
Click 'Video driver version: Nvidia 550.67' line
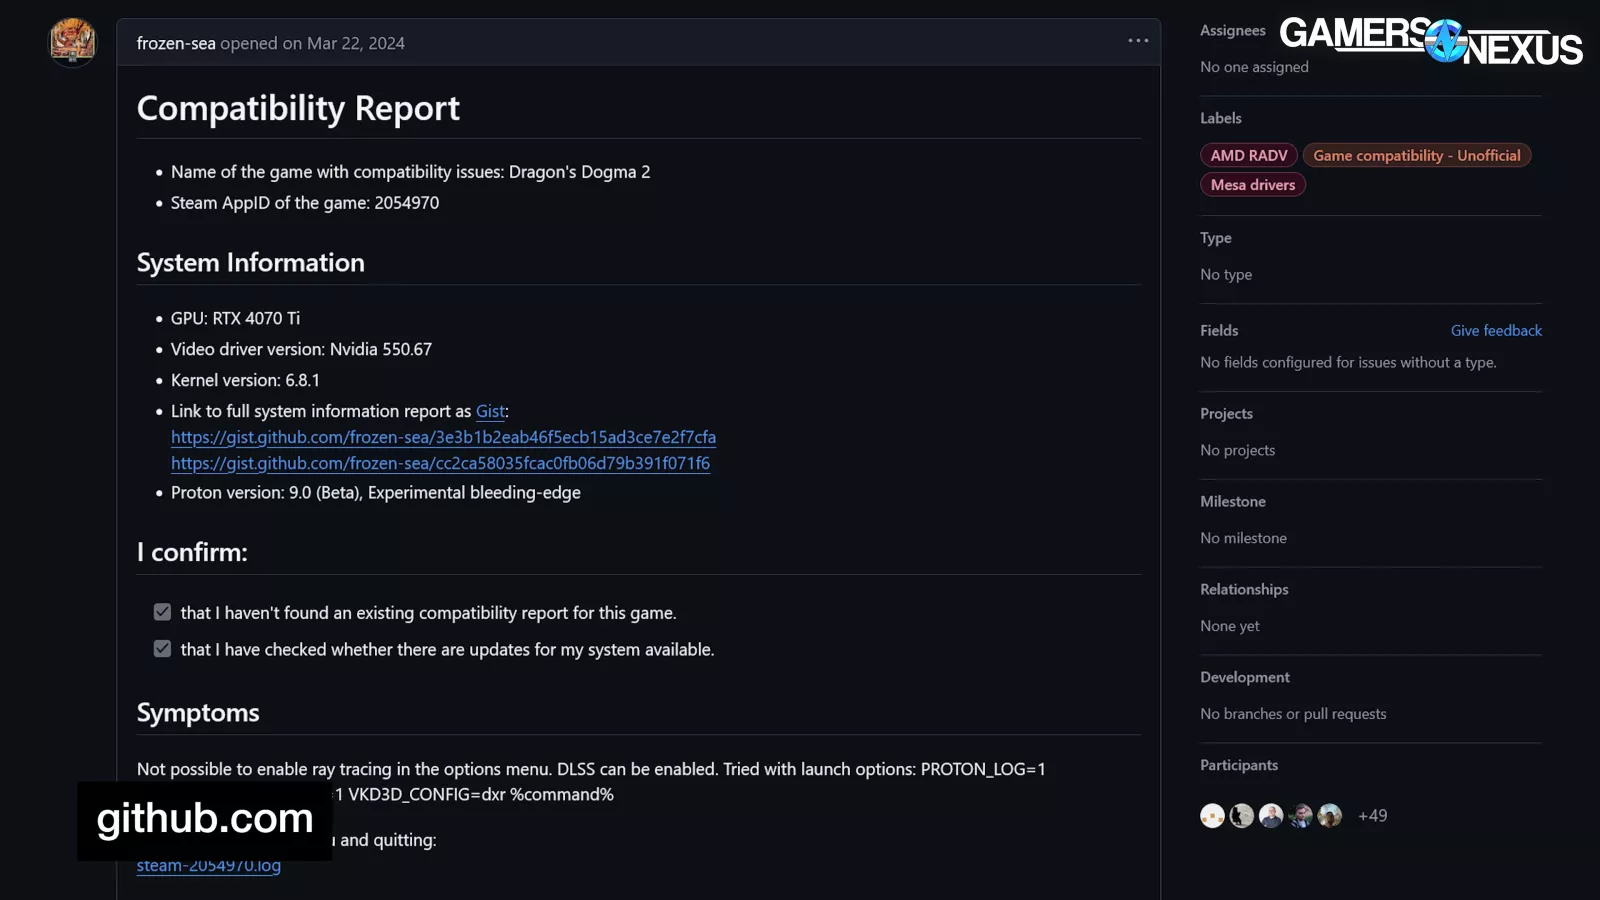(301, 349)
